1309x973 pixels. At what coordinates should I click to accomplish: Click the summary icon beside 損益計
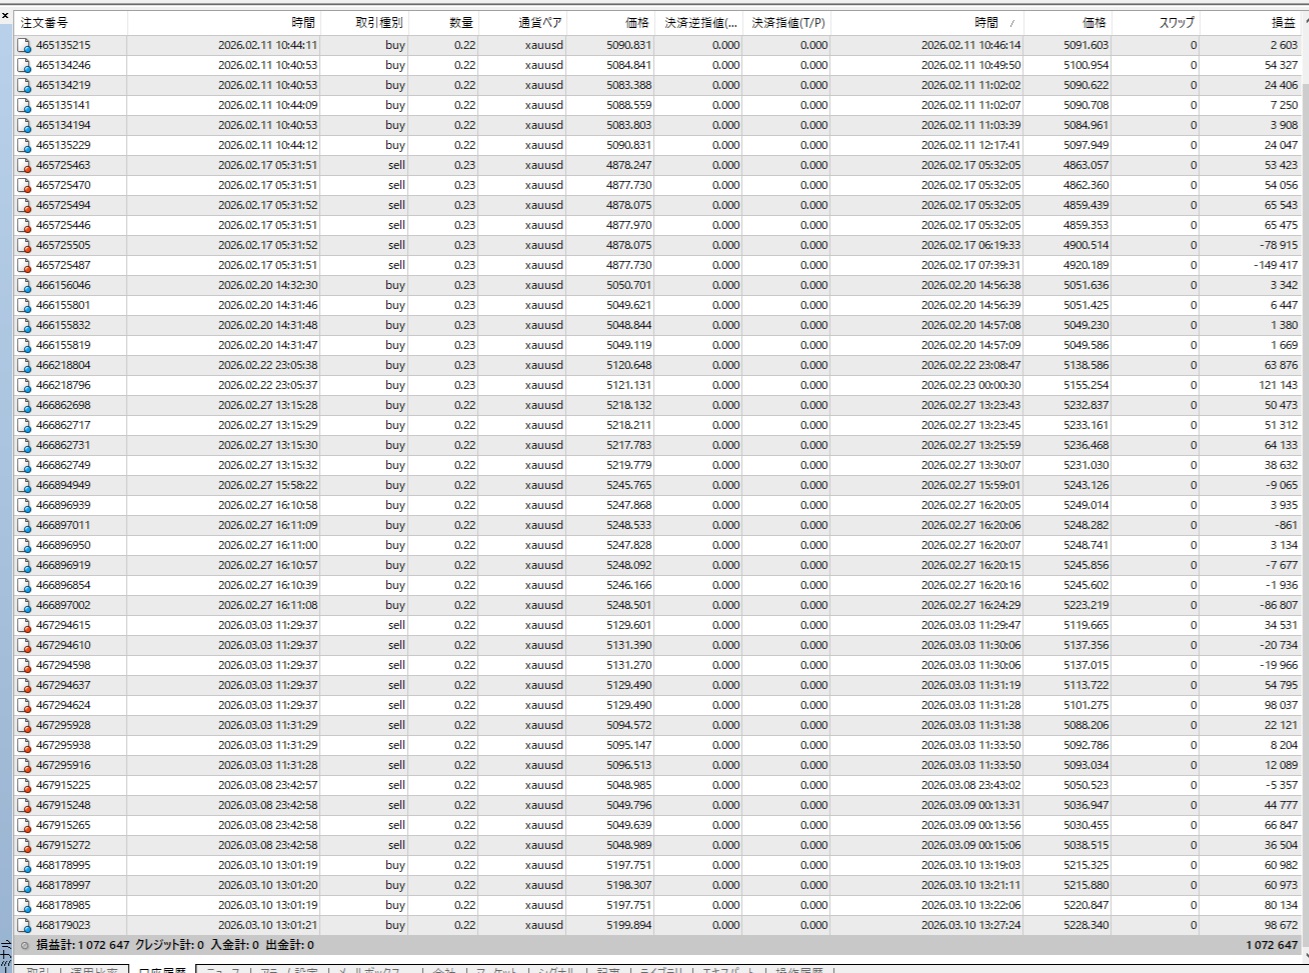pyautogui.click(x=24, y=945)
